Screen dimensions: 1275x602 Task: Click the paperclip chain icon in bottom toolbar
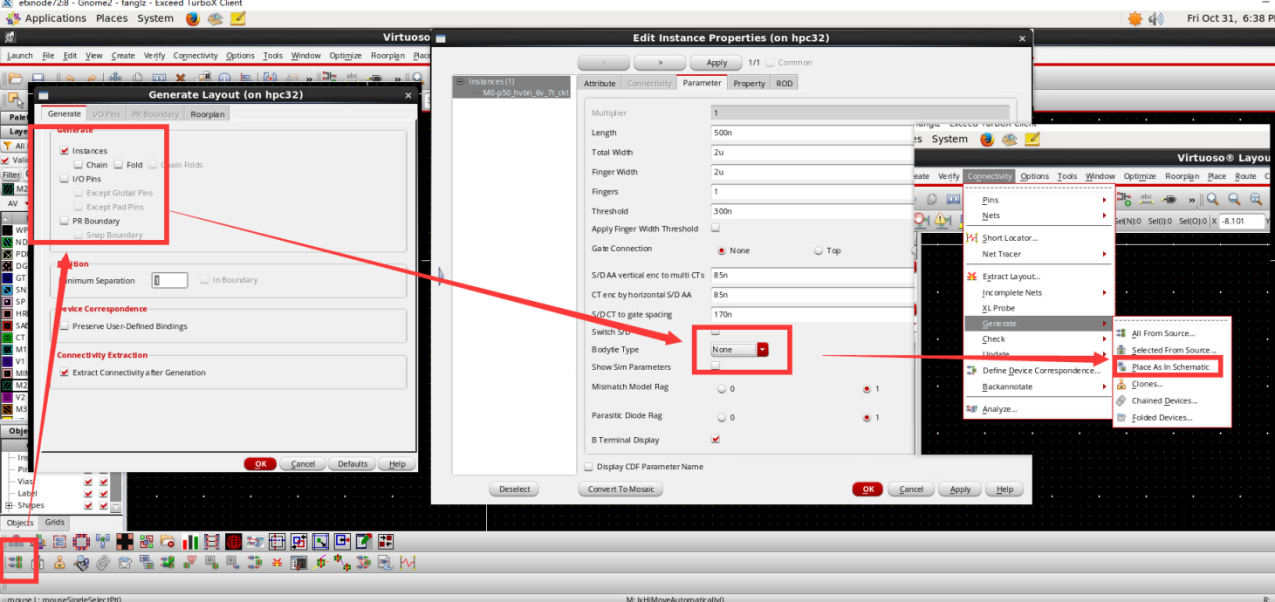[x=103, y=562]
